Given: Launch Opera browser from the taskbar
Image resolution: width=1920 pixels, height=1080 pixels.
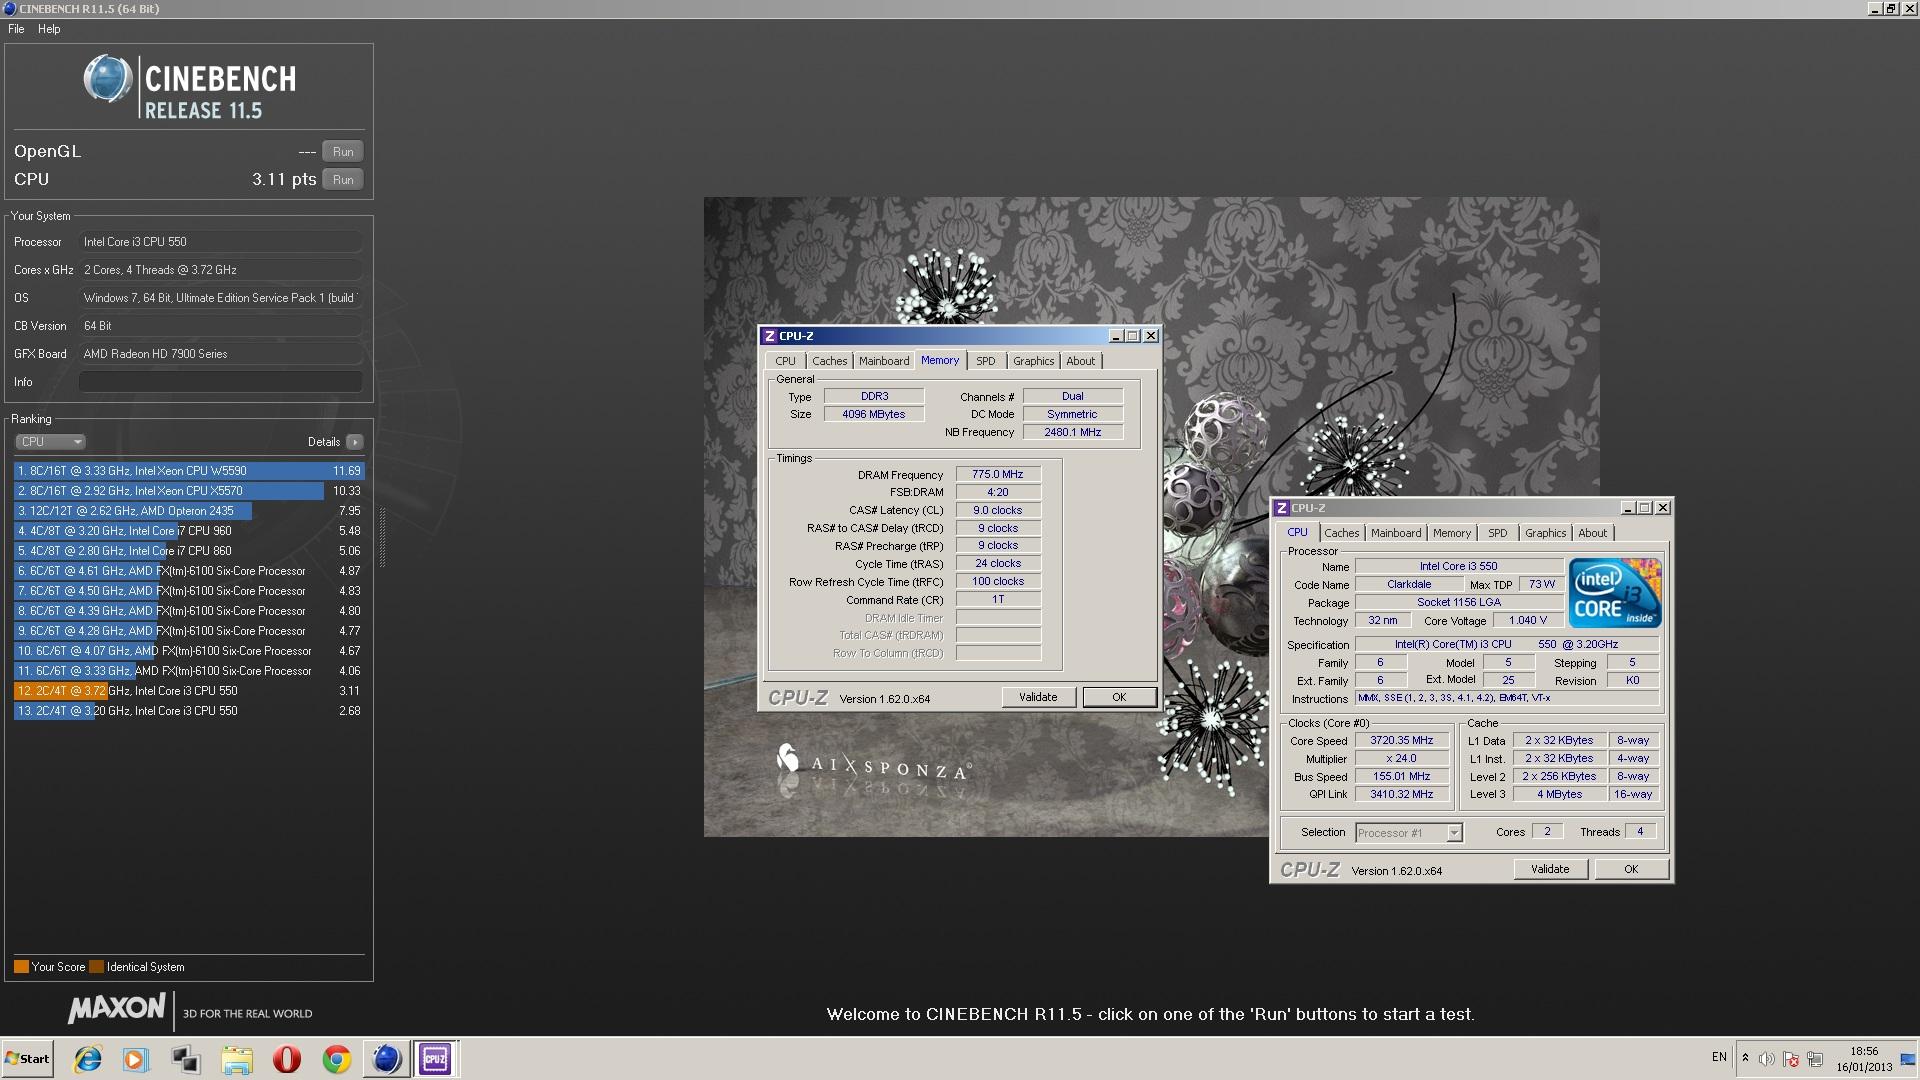Looking at the screenshot, I should (x=287, y=1059).
